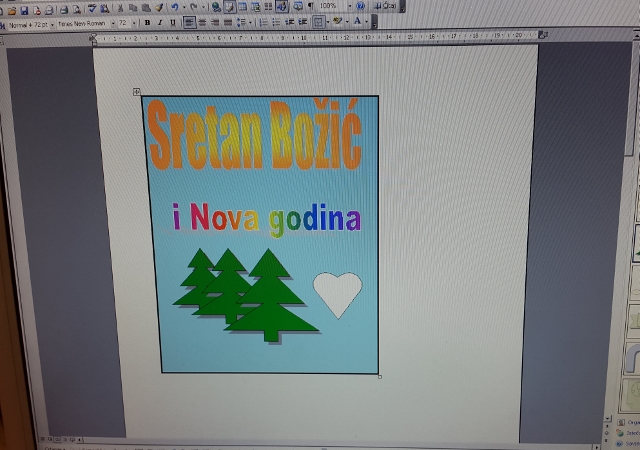This screenshot has width=640, height=450.
Task: Select the Format Painter brush
Action: point(159,7)
